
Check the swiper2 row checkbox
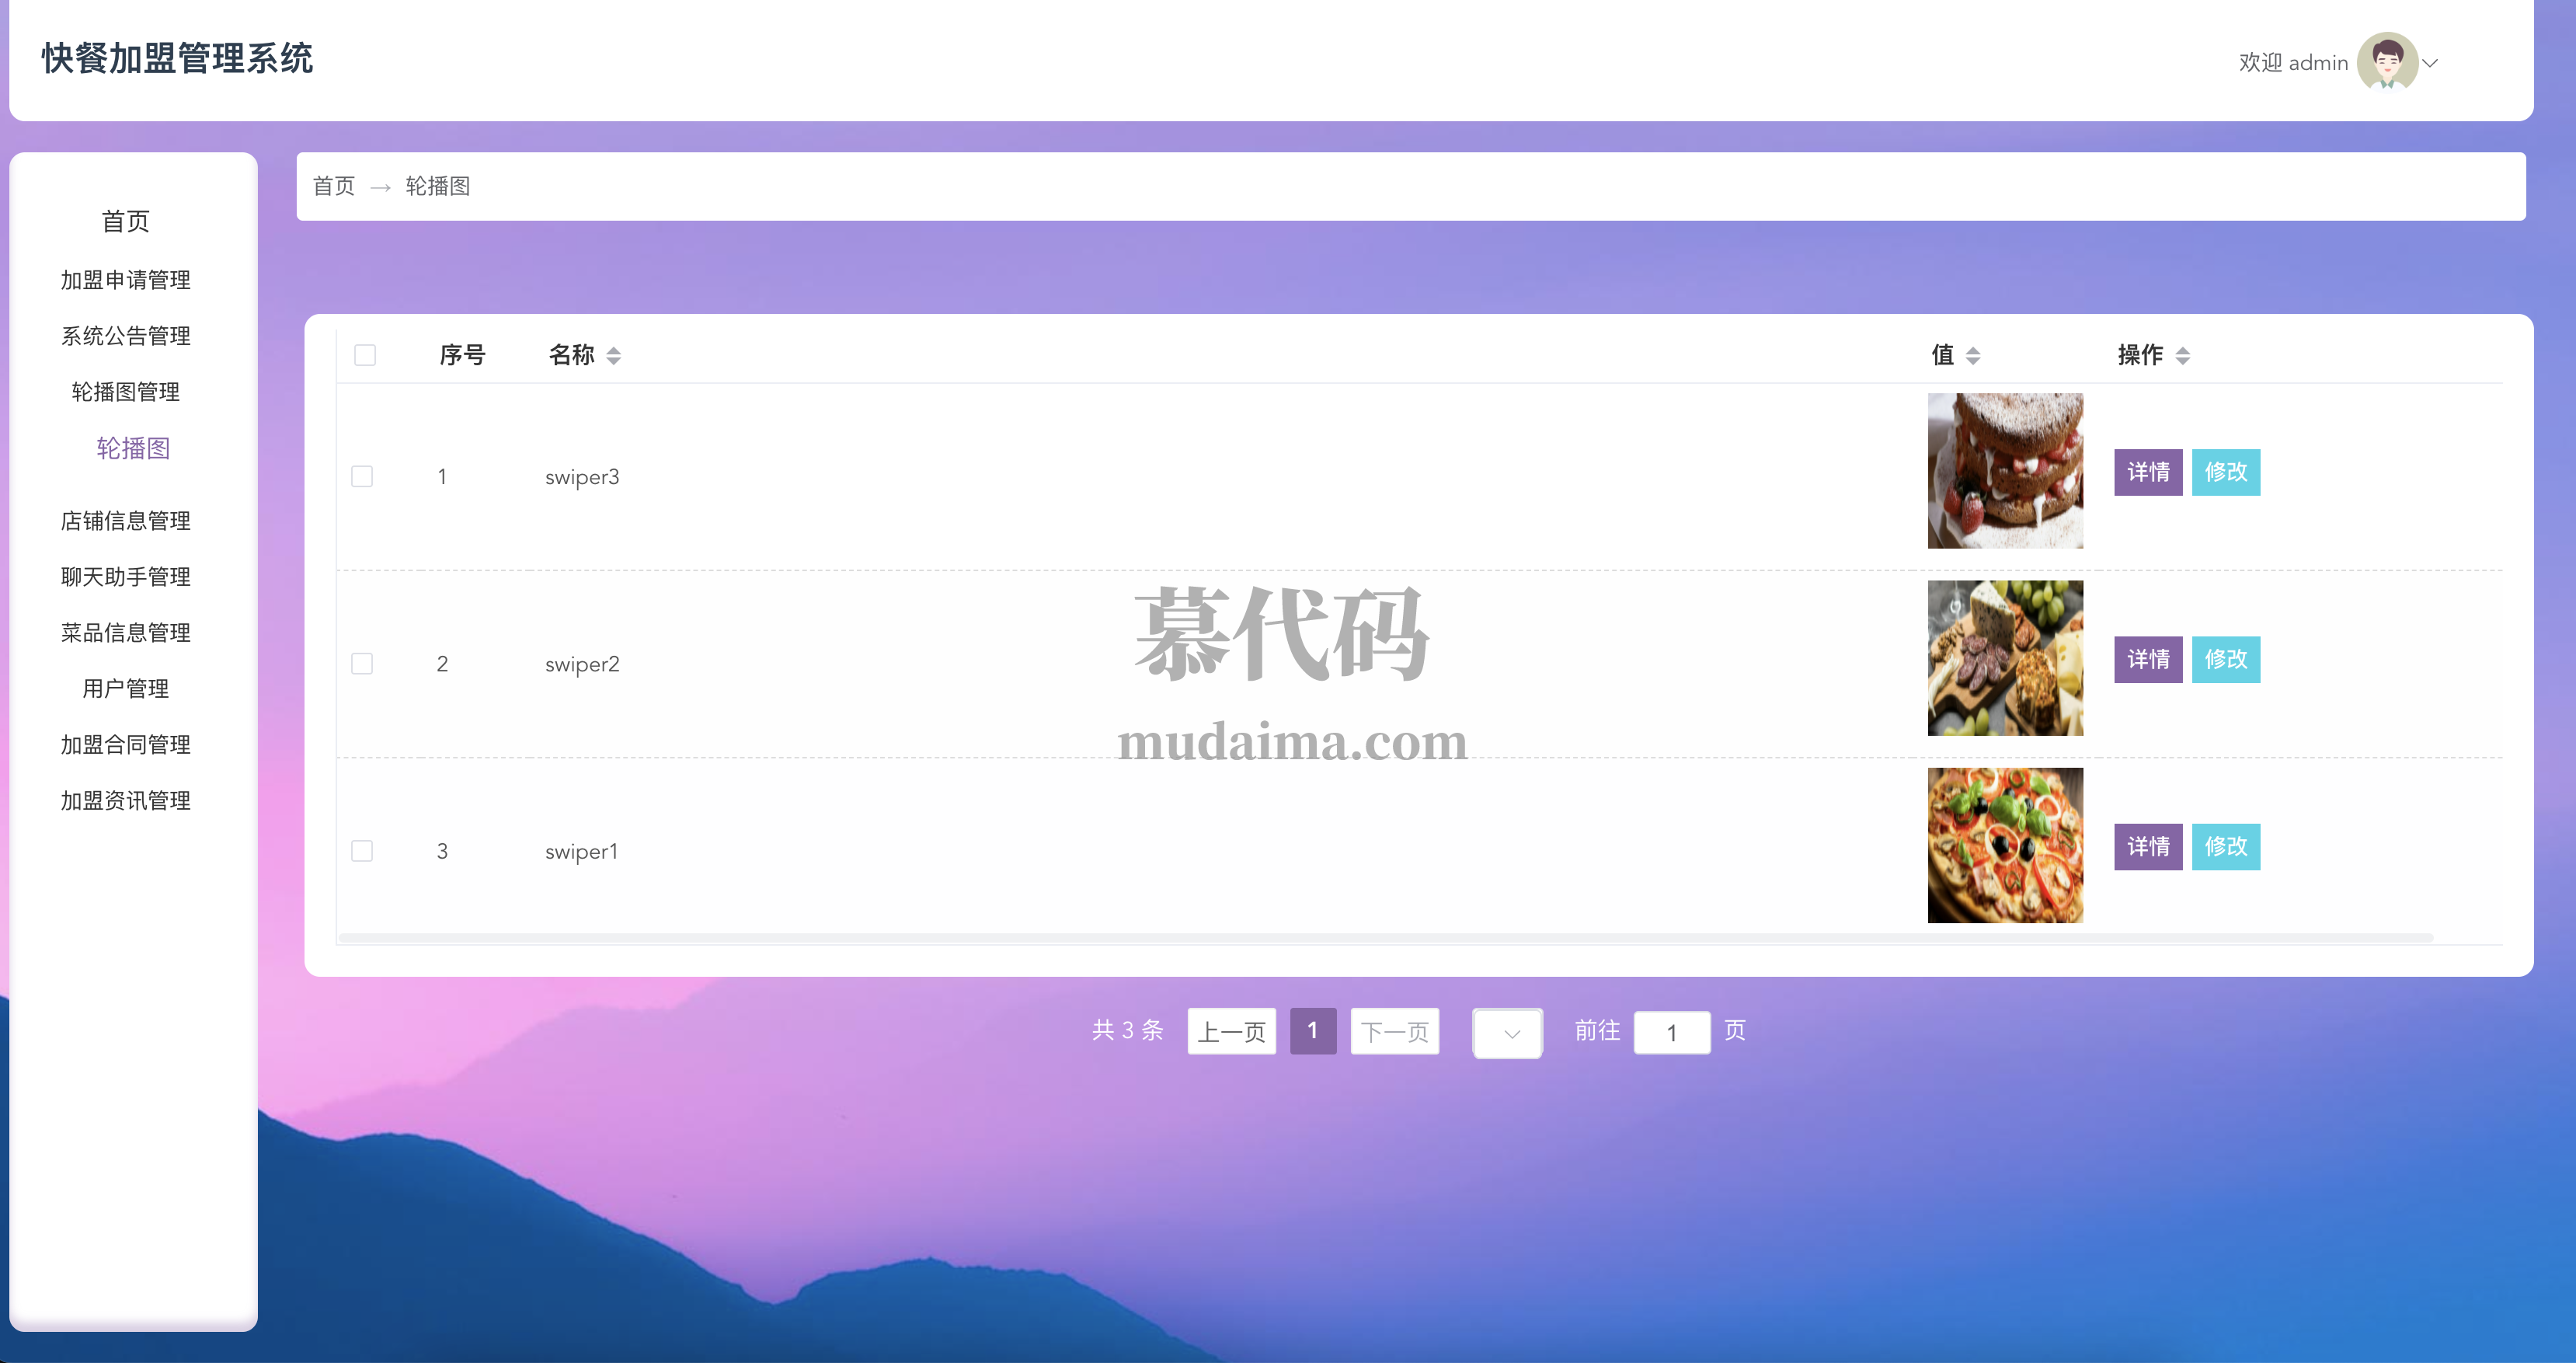tap(362, 664)
